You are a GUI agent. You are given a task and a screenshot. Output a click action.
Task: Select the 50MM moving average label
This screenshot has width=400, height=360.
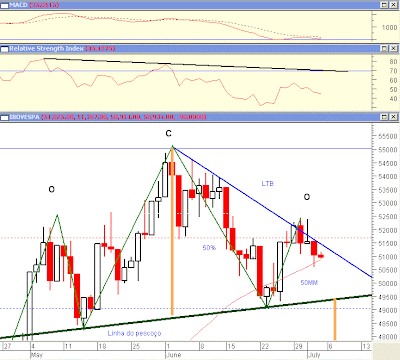pyautogui.click(x=309, y=283)
